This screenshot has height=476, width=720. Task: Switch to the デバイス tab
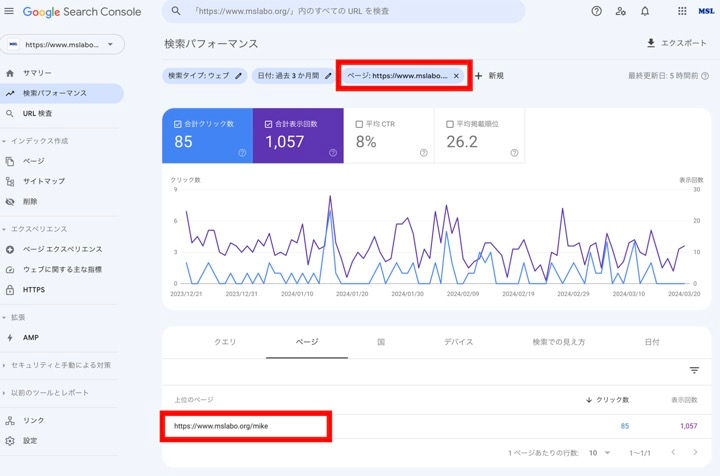(x=458, y=342)
